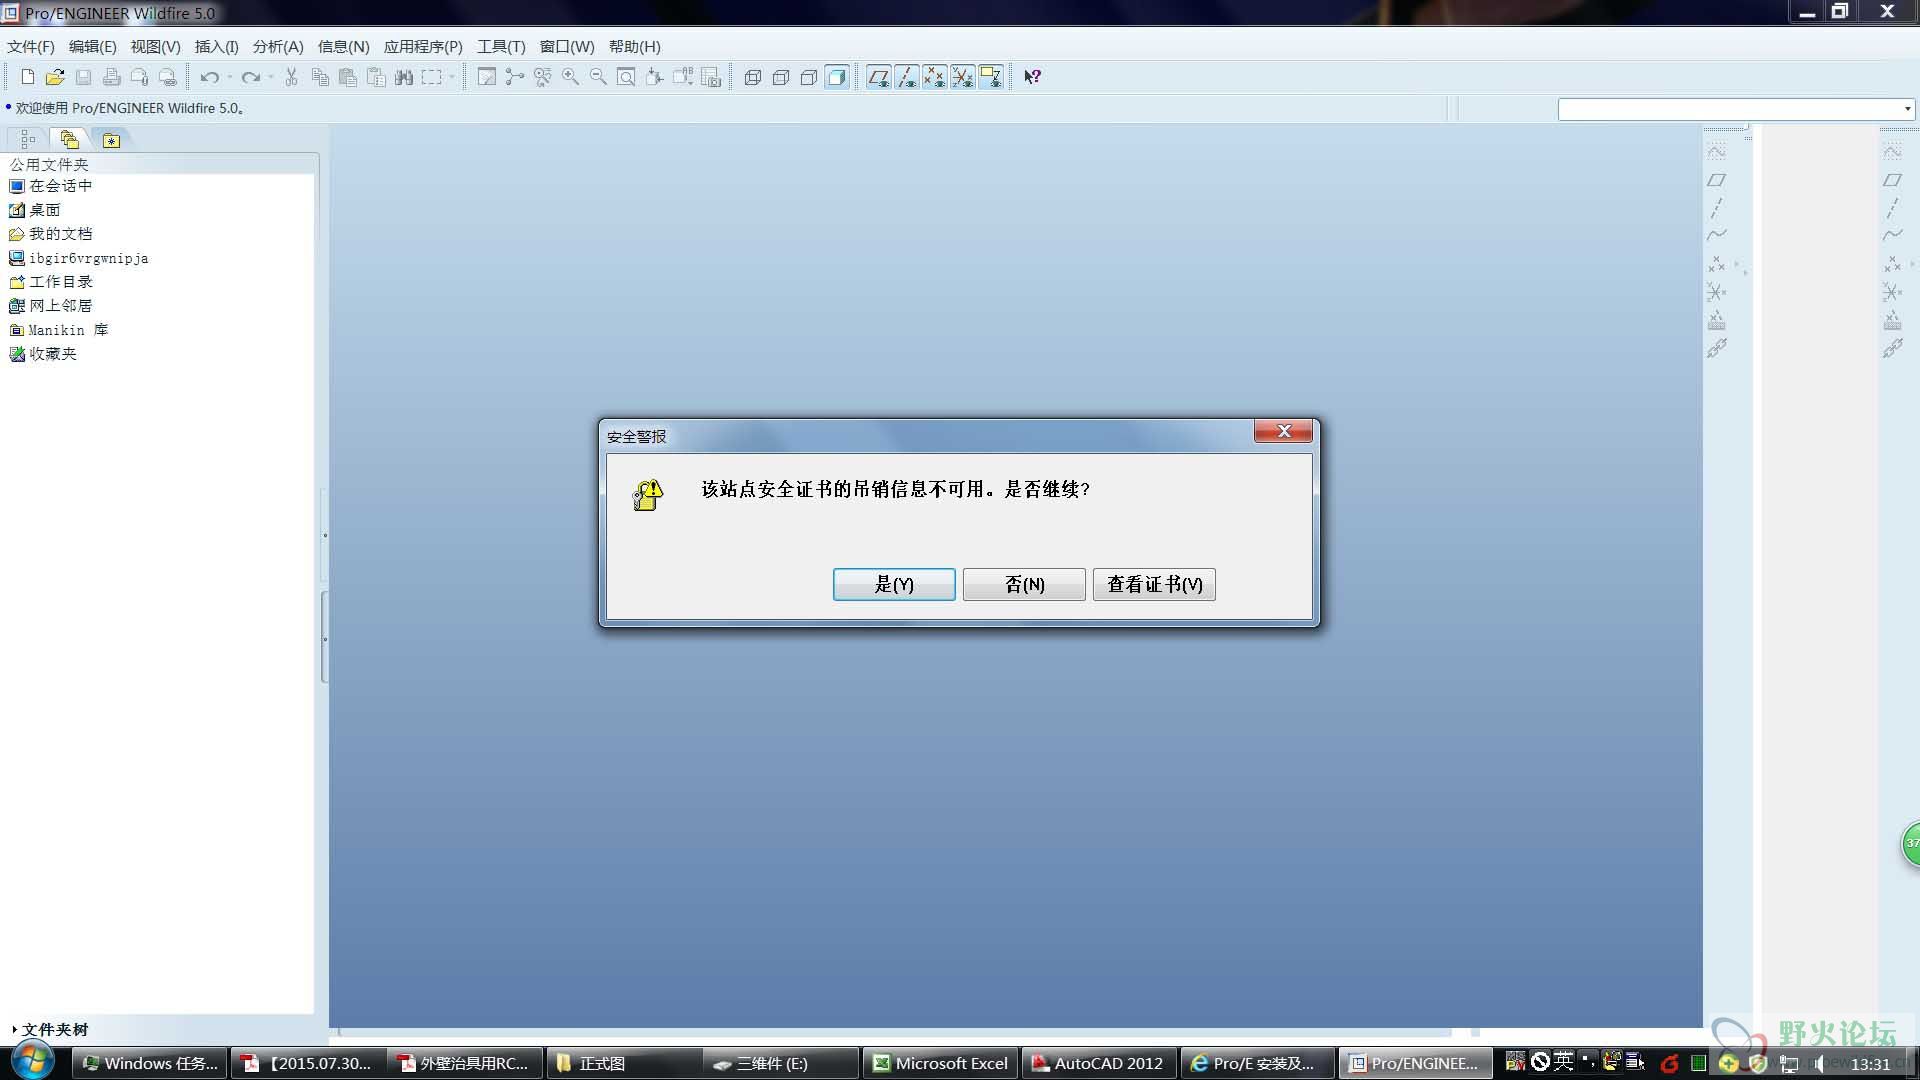Open an existing file via the folder icon
Viewport: 1920px width, 1080px height.
click(55, 77)
